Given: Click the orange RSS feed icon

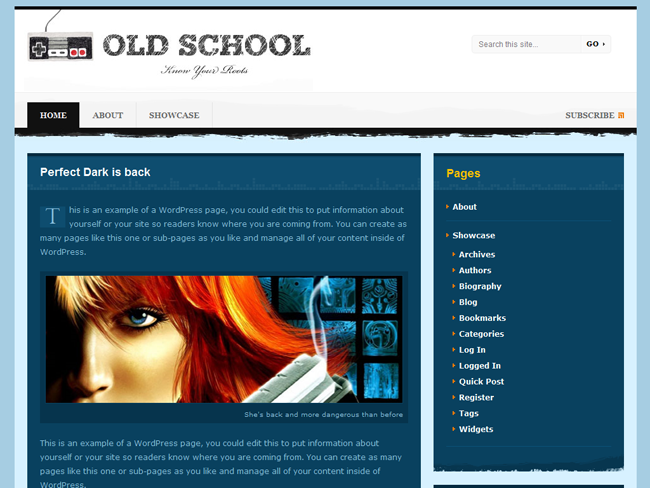Looking at the screenshot, I should tap(621, 115).
